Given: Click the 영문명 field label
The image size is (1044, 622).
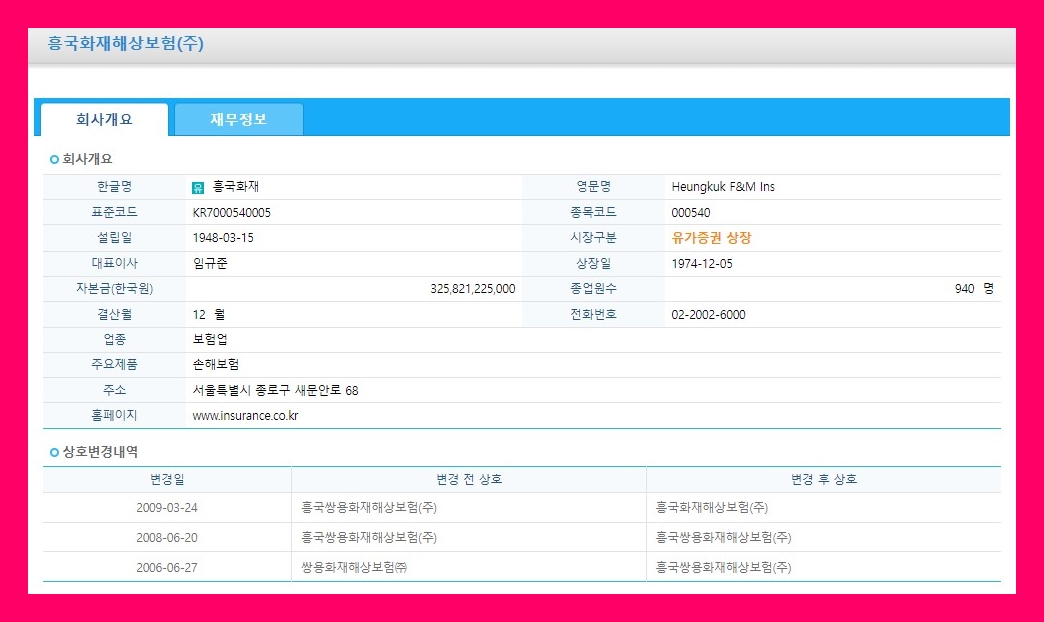Looking at the screenshot, I should pyautogui.click(x=593, y=187).
